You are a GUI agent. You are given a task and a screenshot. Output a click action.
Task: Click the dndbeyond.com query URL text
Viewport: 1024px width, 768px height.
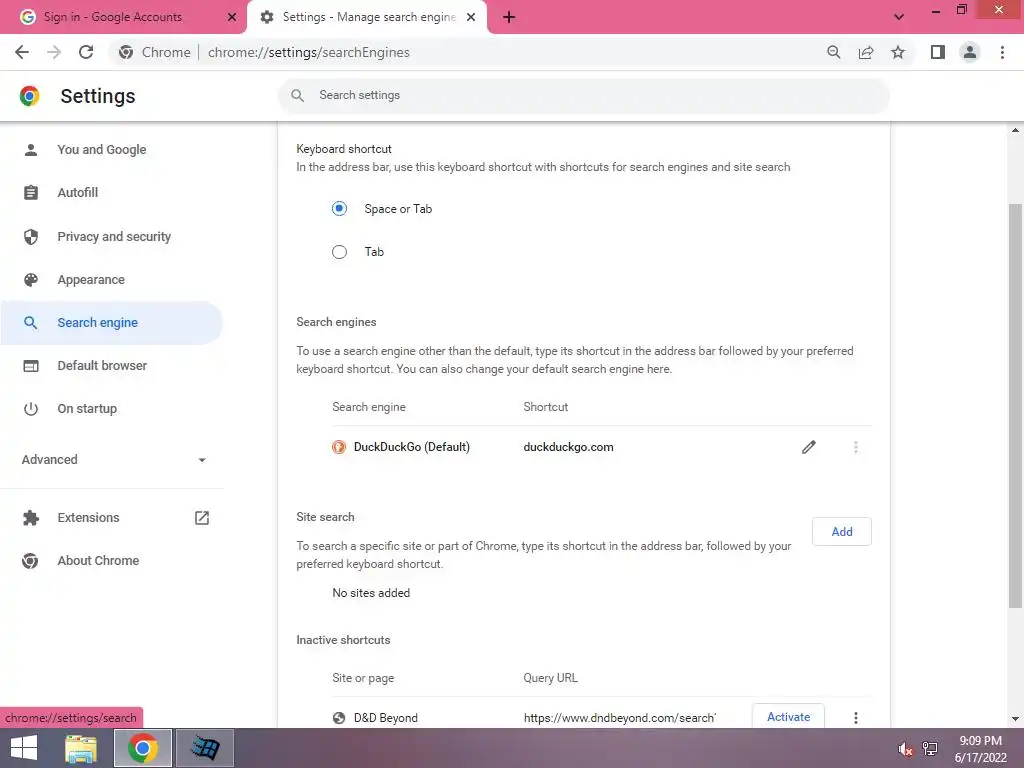tap(620, 718)
